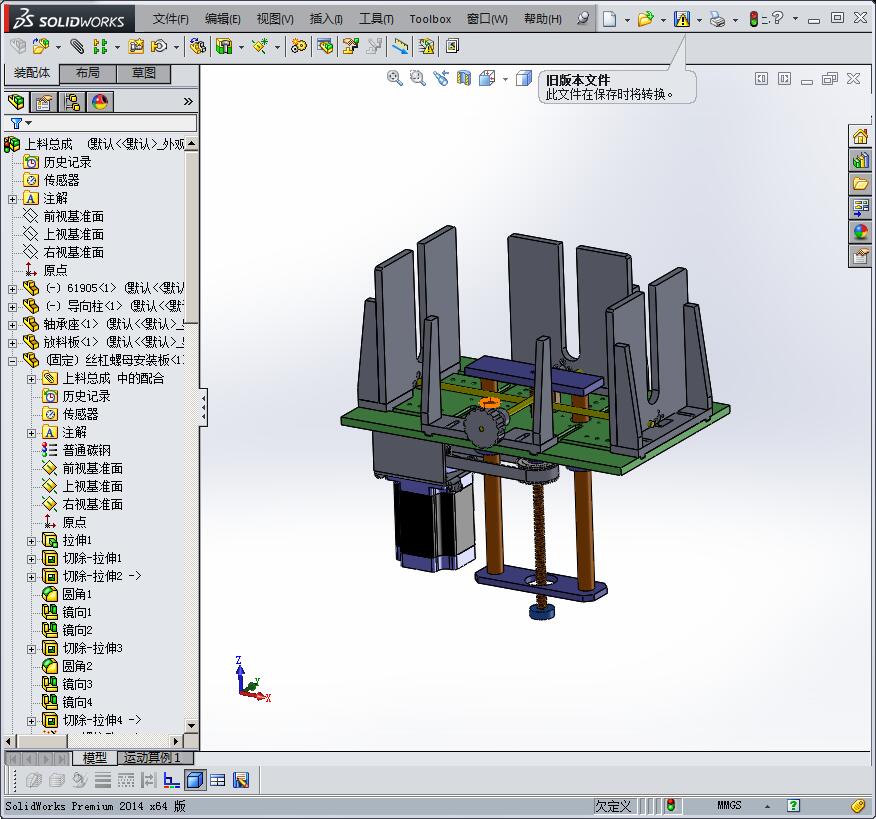Click the Zoom to Area icon

(x=417, y=78)
